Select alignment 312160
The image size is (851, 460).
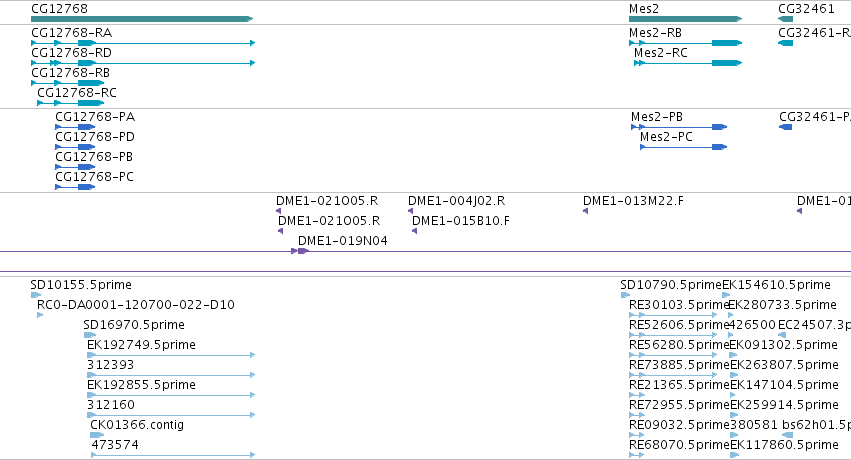click(171, 415)
